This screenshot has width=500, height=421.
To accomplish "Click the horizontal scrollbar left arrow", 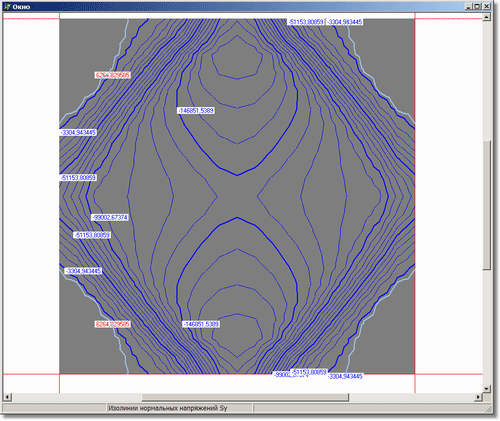I will tap(8, 397).
